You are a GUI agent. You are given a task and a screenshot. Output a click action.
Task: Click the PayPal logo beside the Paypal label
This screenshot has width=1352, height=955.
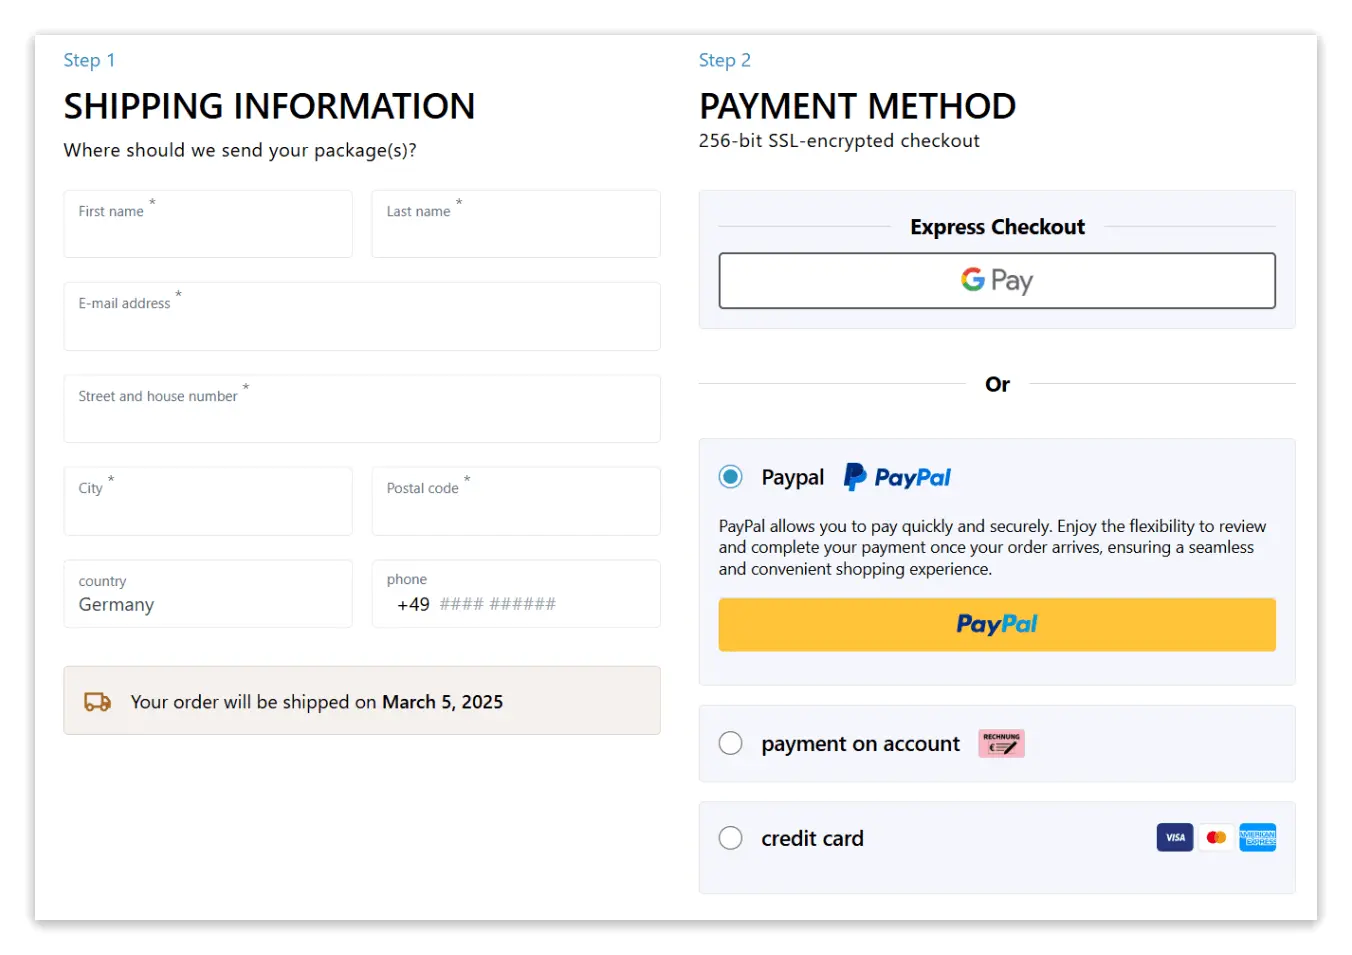point(896,477)
